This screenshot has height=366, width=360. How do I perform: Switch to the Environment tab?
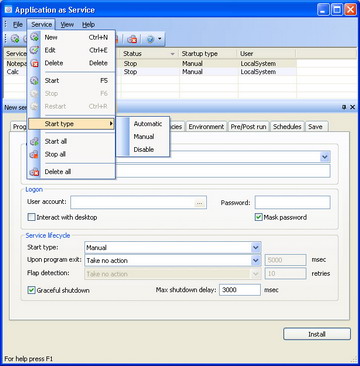(x=206, y=127)
